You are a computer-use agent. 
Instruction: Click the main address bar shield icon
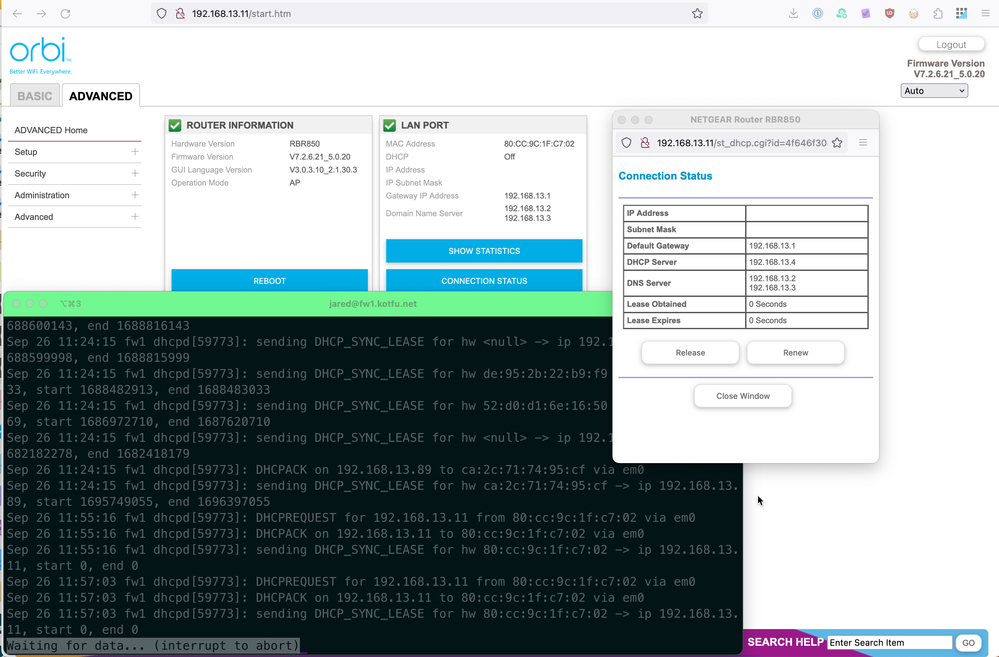pos(161,14)
